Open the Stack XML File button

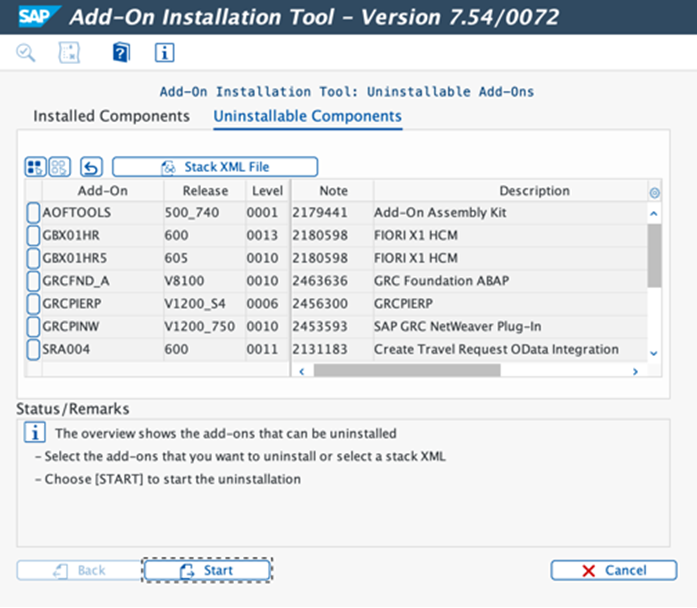pos(215,167)
